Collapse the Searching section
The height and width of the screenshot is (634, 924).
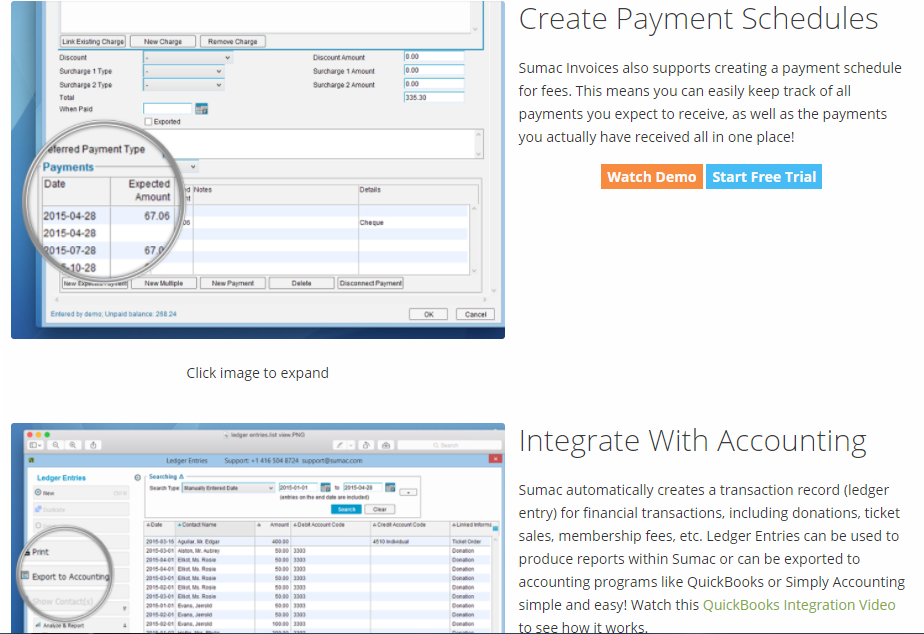point(182,477)
